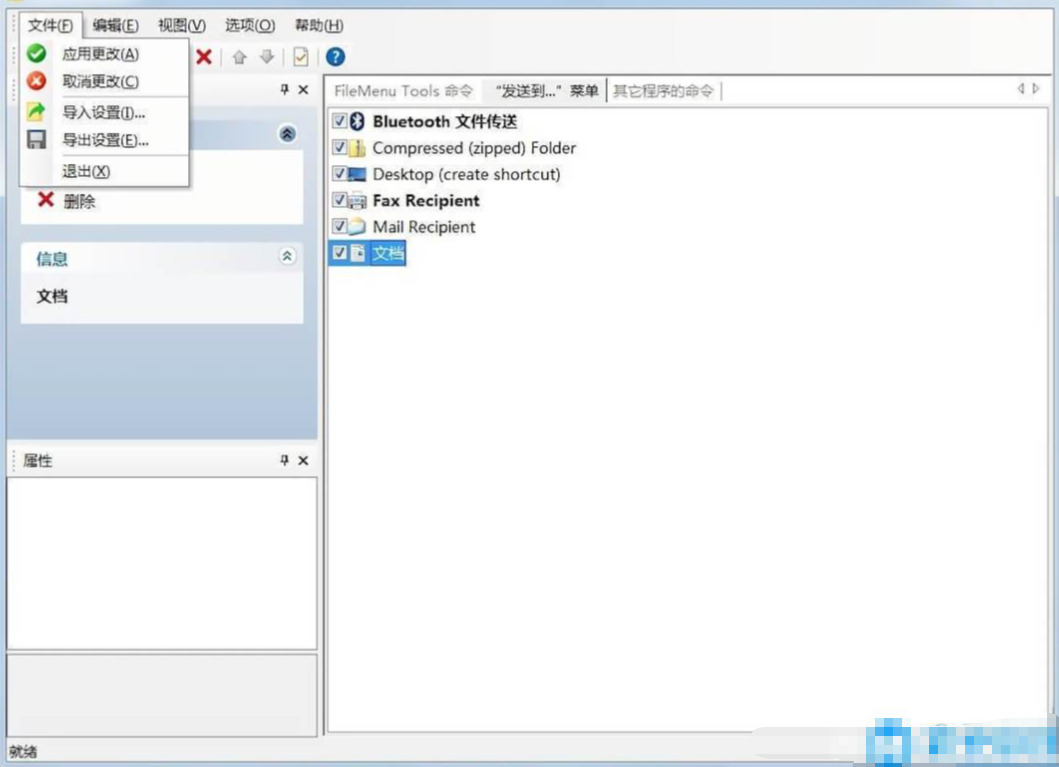Click the Export Settings floppy disk icon
Viewport: 1059px width, 767px height.
tap(36, 139)
